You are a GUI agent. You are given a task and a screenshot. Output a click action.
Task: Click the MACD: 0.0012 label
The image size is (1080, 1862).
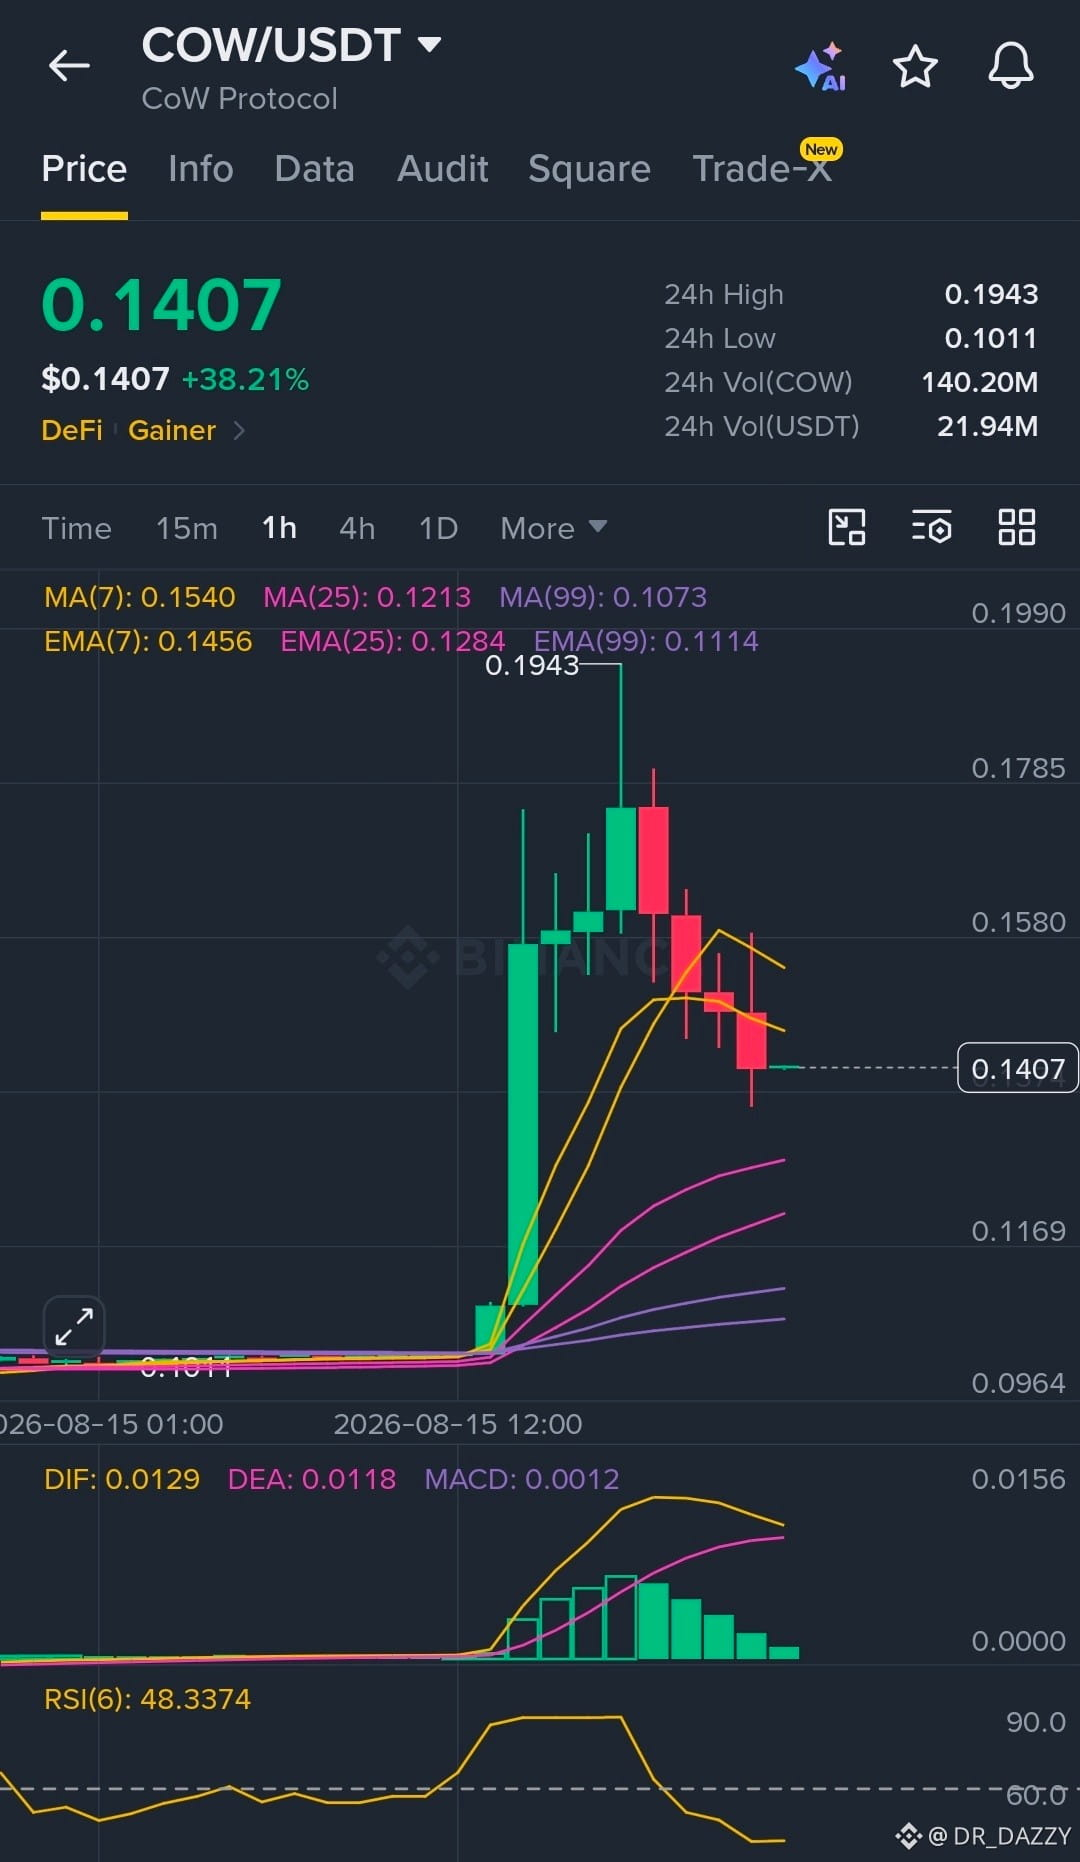(522, 1479)
